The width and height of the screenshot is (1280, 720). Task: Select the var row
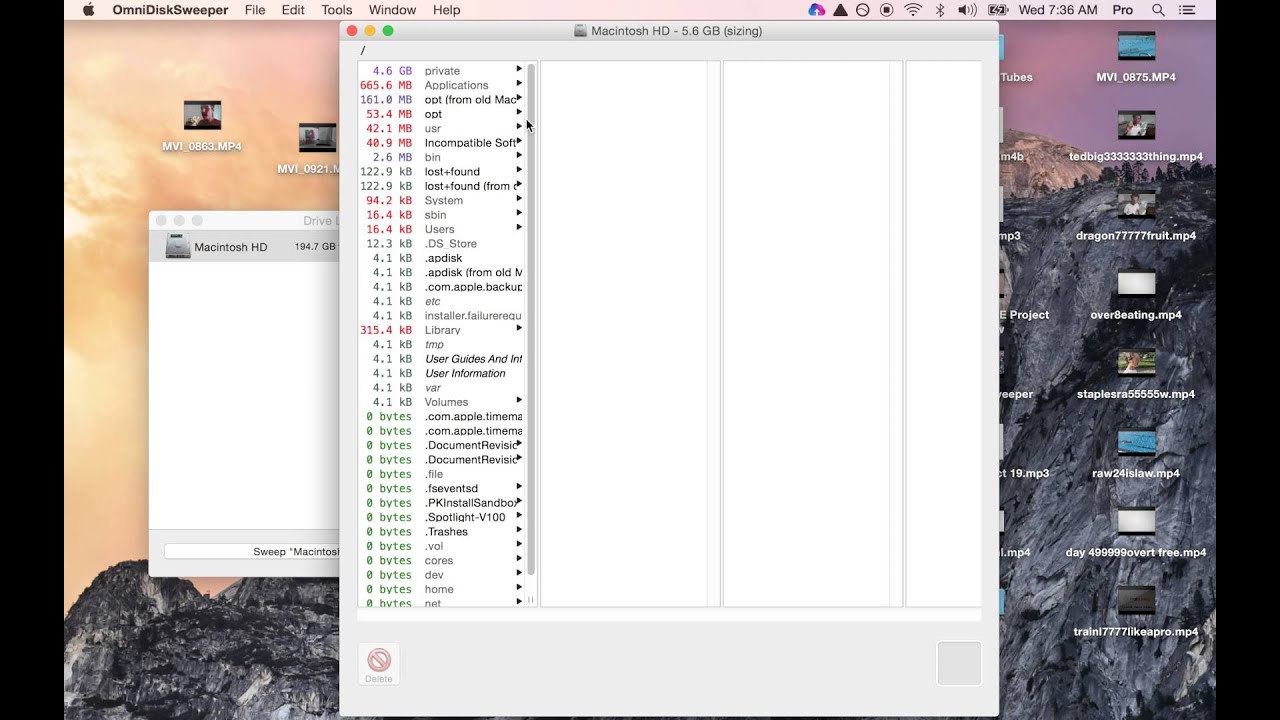click(x=441, y=387)
